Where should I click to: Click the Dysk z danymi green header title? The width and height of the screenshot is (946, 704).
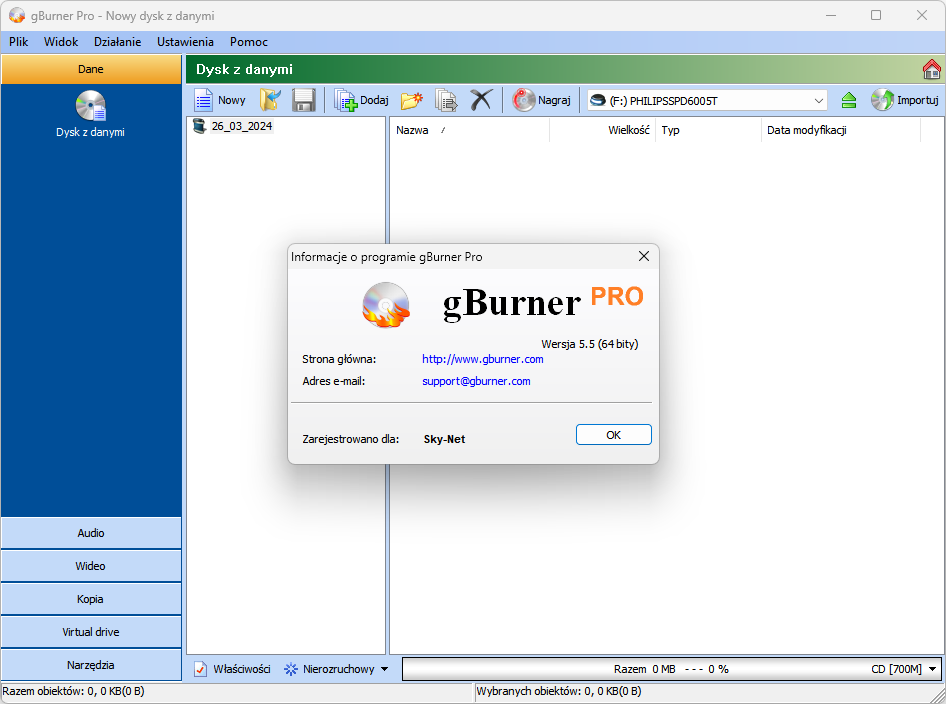244,69
